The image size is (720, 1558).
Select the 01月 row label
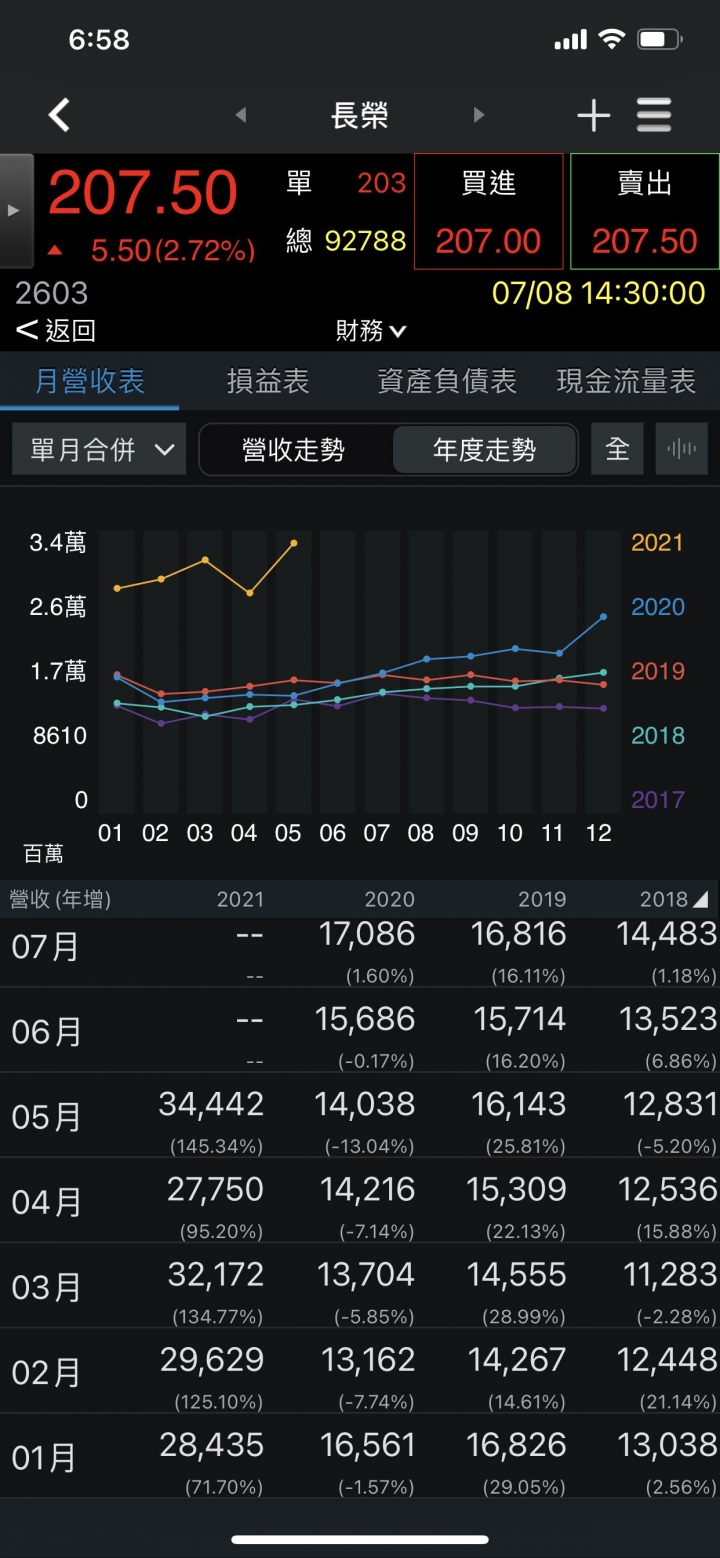46,1458
